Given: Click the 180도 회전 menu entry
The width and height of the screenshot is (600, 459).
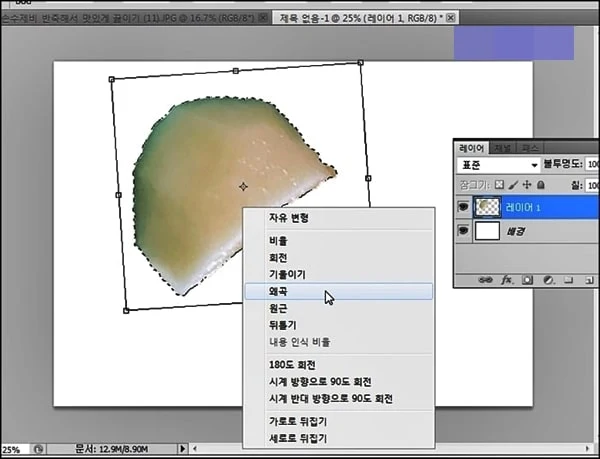Looking at the screenshot, I should point(339,365).
